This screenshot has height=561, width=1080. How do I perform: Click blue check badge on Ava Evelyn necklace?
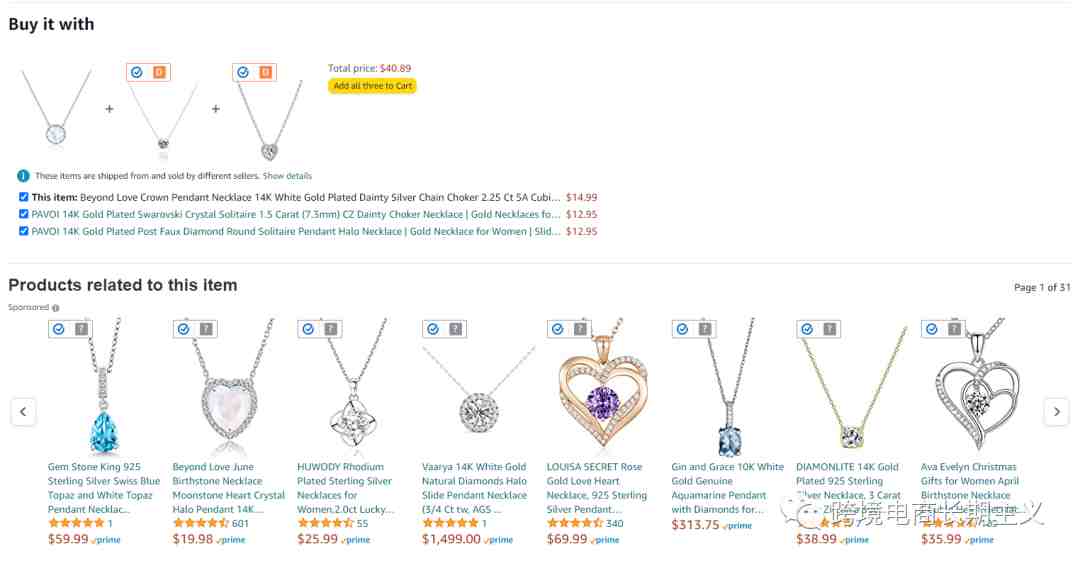pos(932,329)
